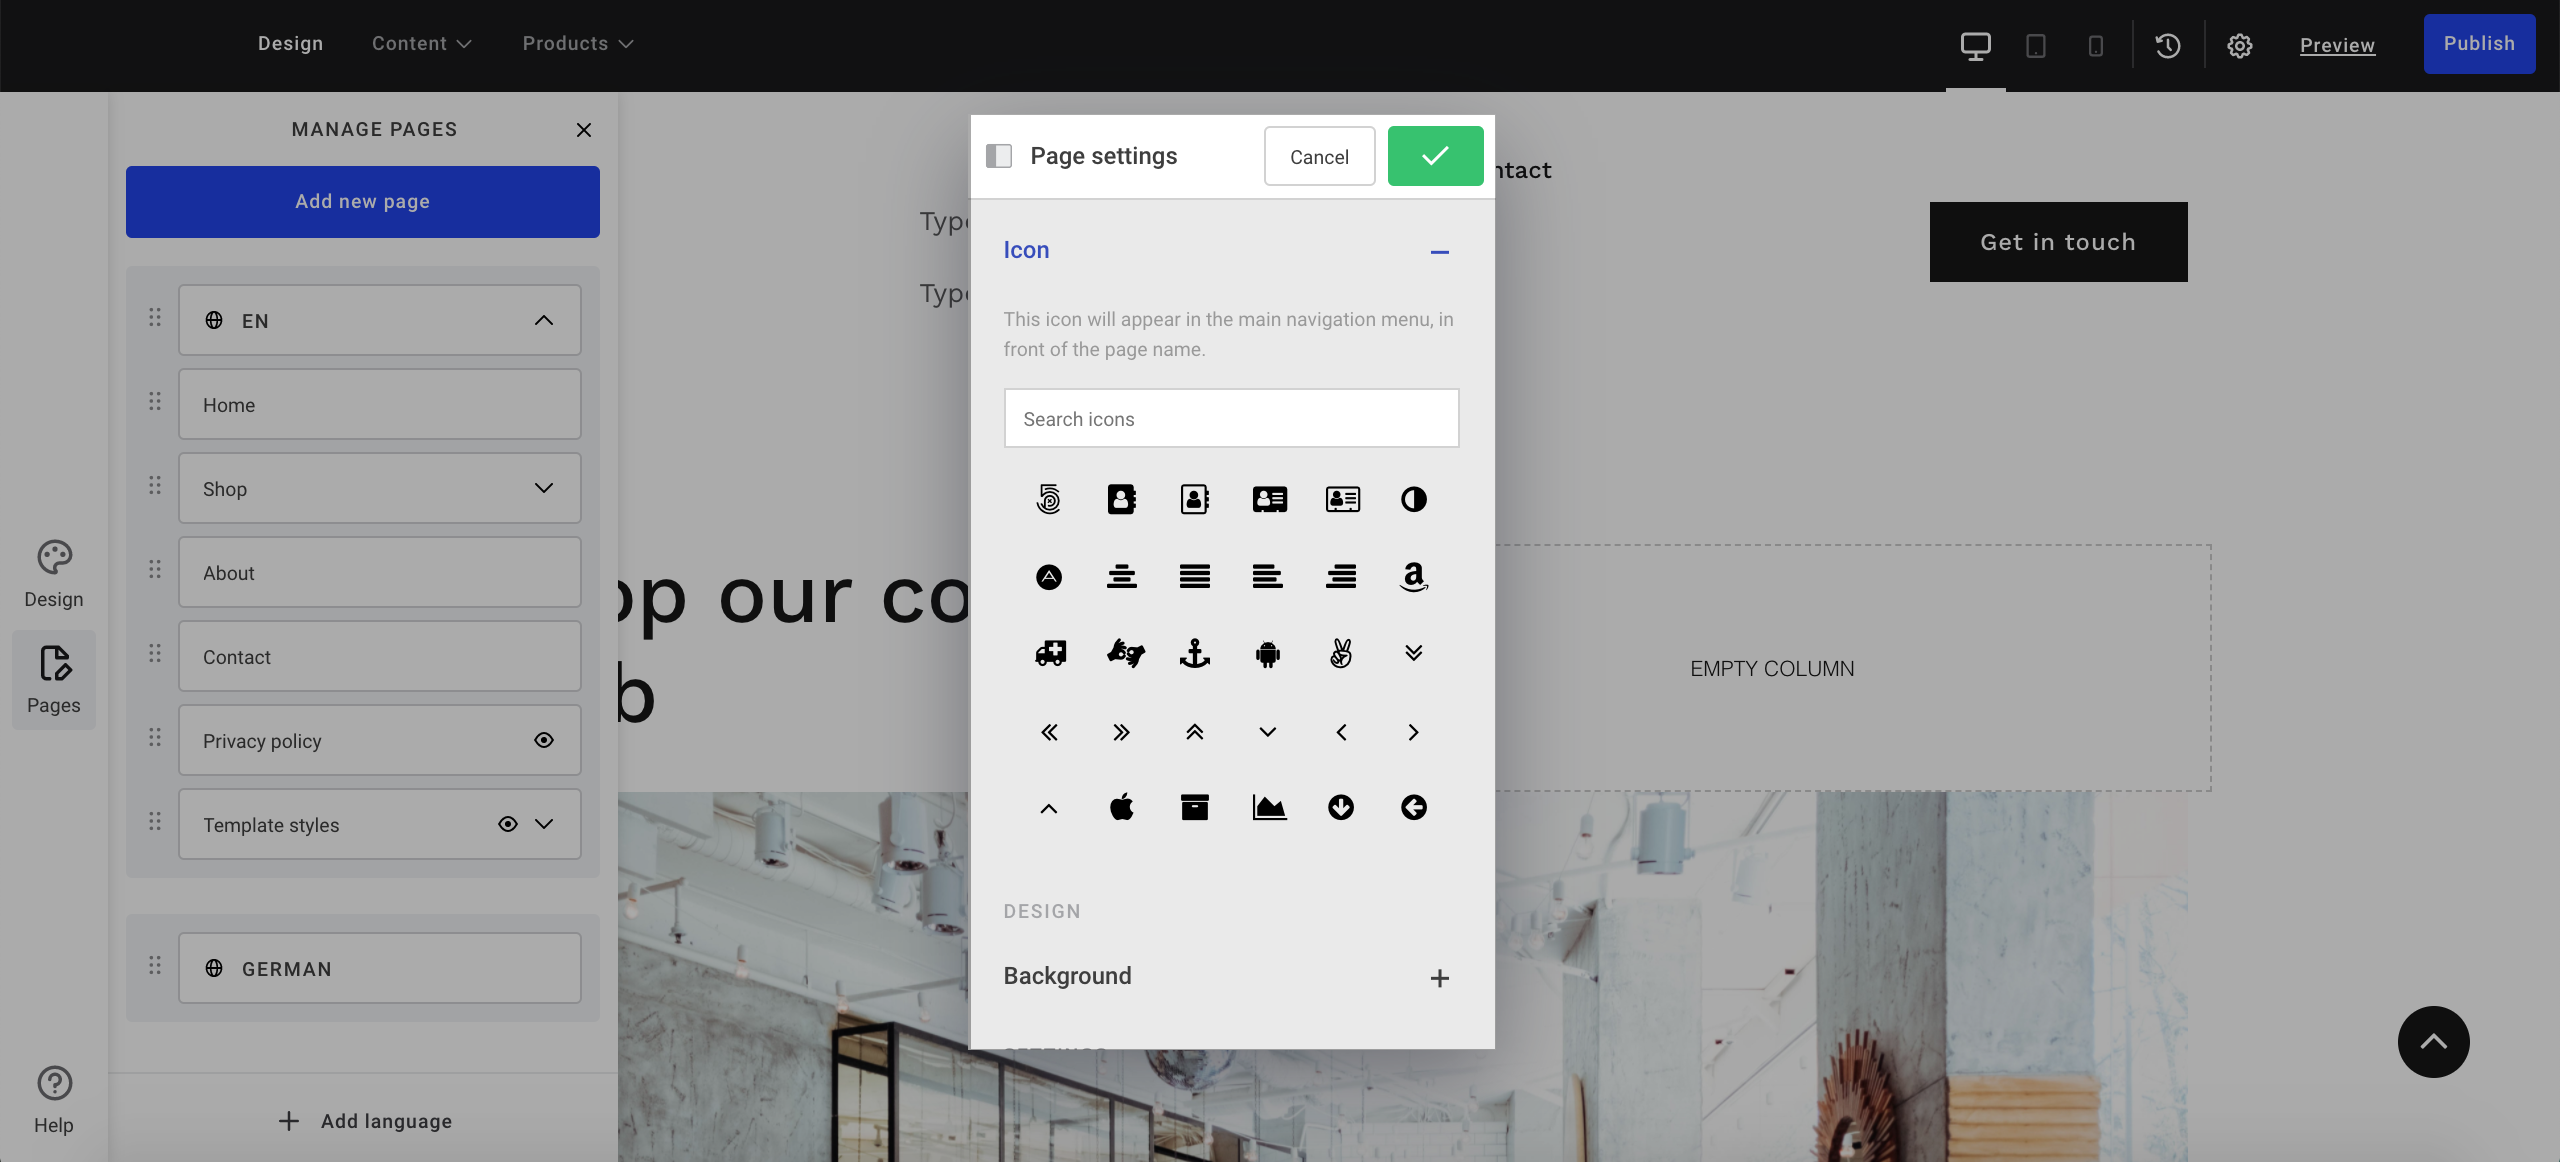The width and height of the screenshot is (2560, 1162).
Task: Select the solid address card icon
Action: (x=1268, y=499)
